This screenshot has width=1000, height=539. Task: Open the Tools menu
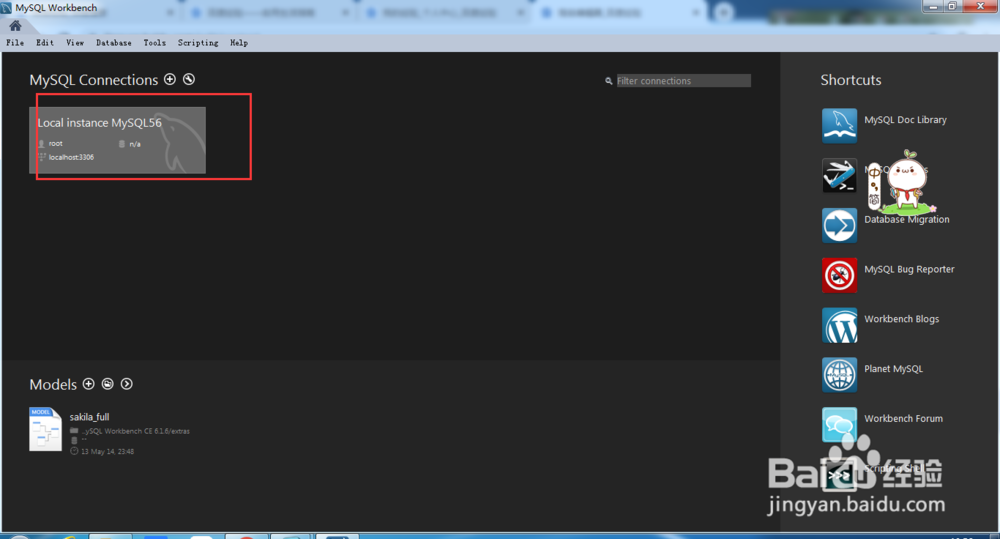click(x=154, y=43)
